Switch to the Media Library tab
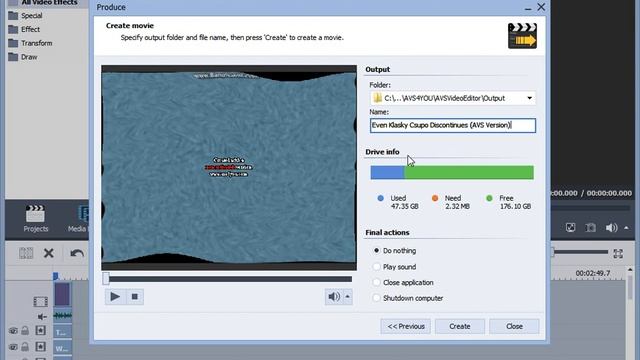The width and height of the screenshot is (640, 360). pos(78,219)
